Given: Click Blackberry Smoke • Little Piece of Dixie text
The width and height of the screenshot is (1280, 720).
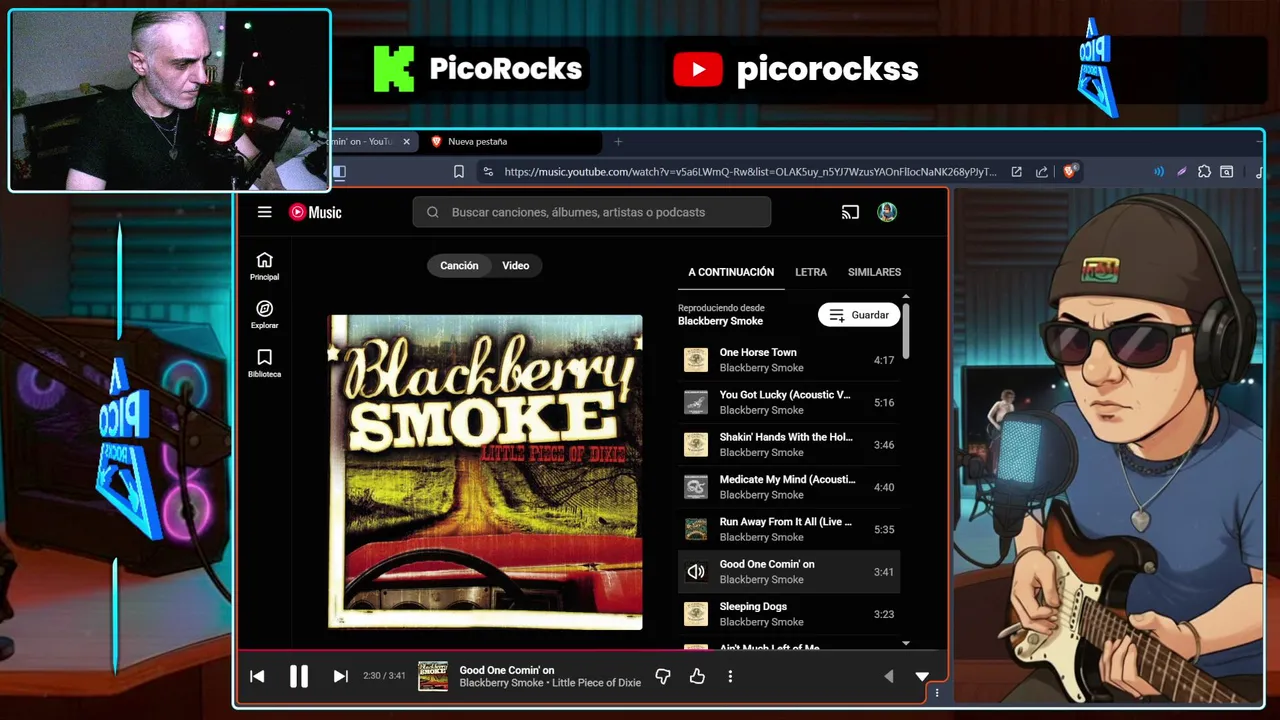Looking at the screenshot, I should pos(550,683).
